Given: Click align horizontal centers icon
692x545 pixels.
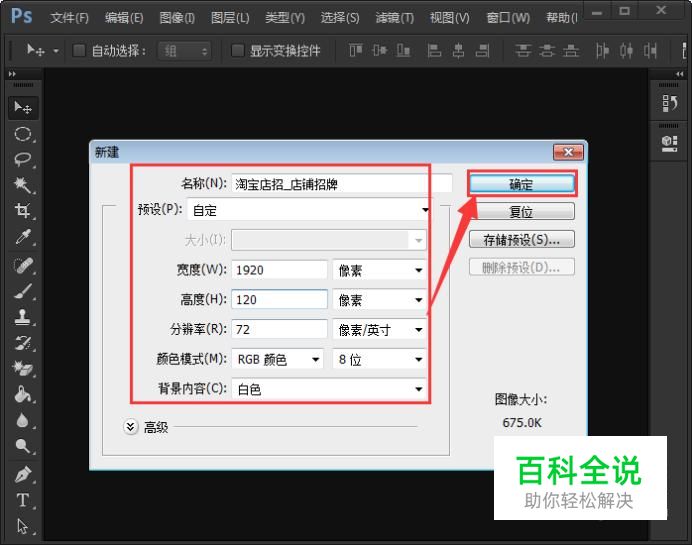Looking at the screenshot, I should pyautogui.click(x=458, y=51).
